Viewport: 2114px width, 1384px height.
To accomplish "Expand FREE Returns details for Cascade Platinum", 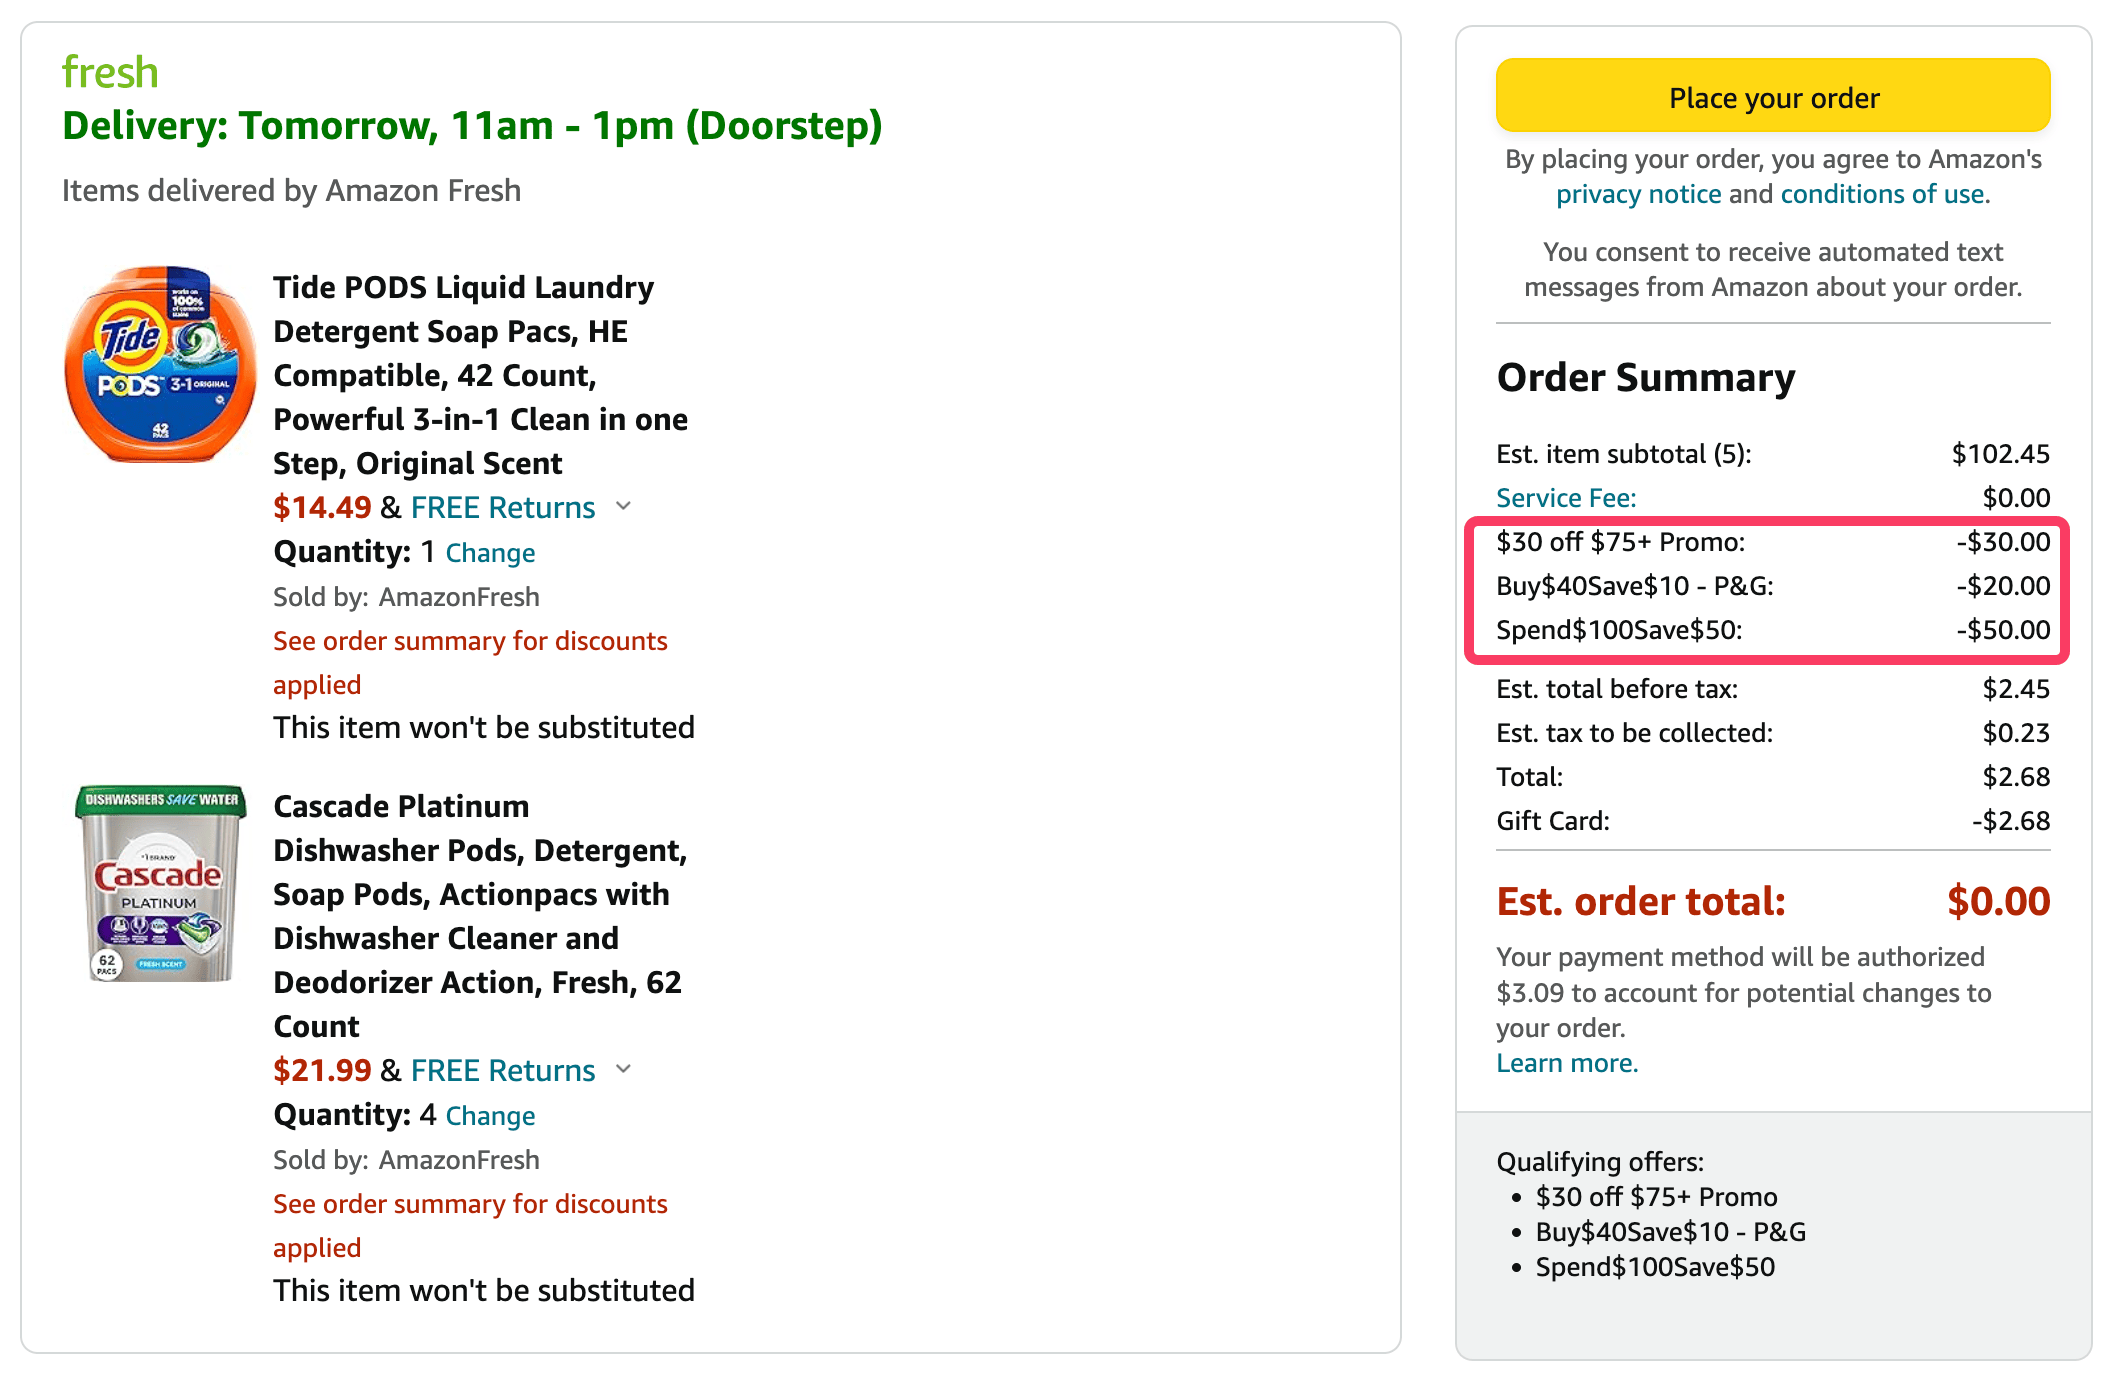I will pos(625,1070).
